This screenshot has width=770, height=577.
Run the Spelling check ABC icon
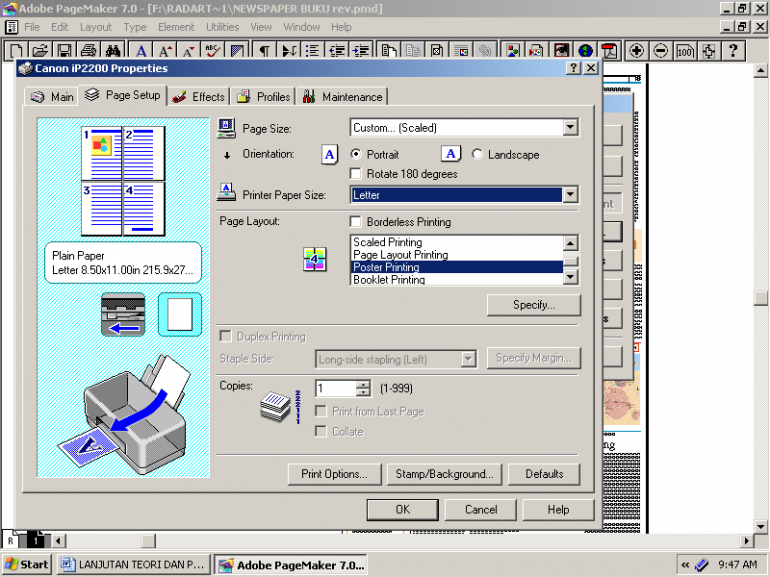click(x=212, y=51)
